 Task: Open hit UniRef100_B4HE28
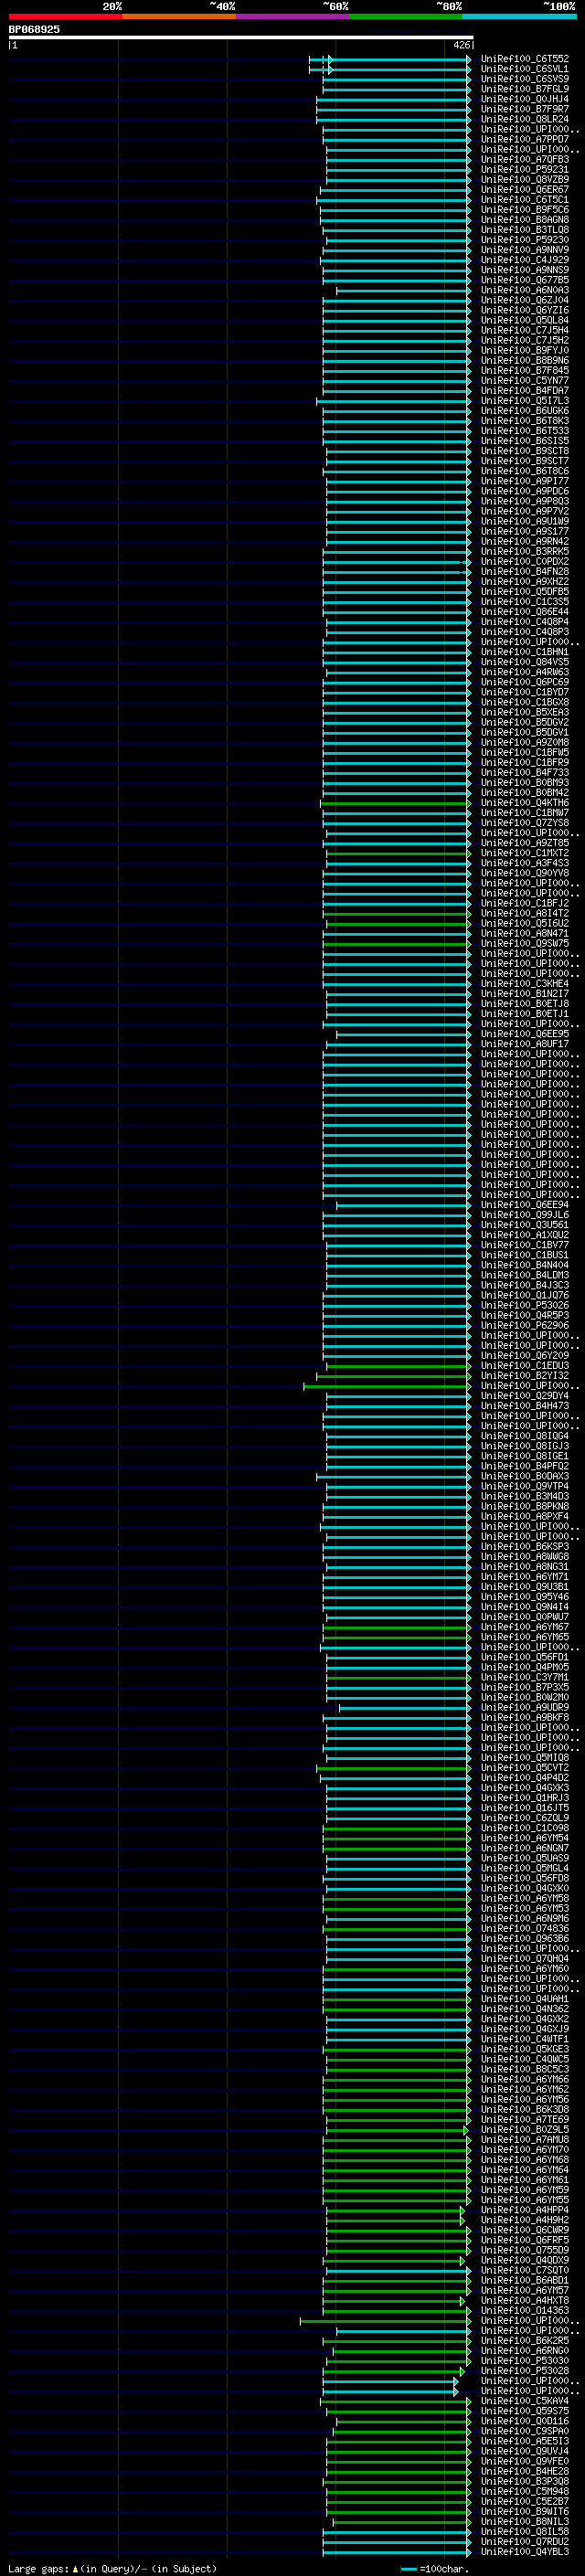(x=525, y=2472)
